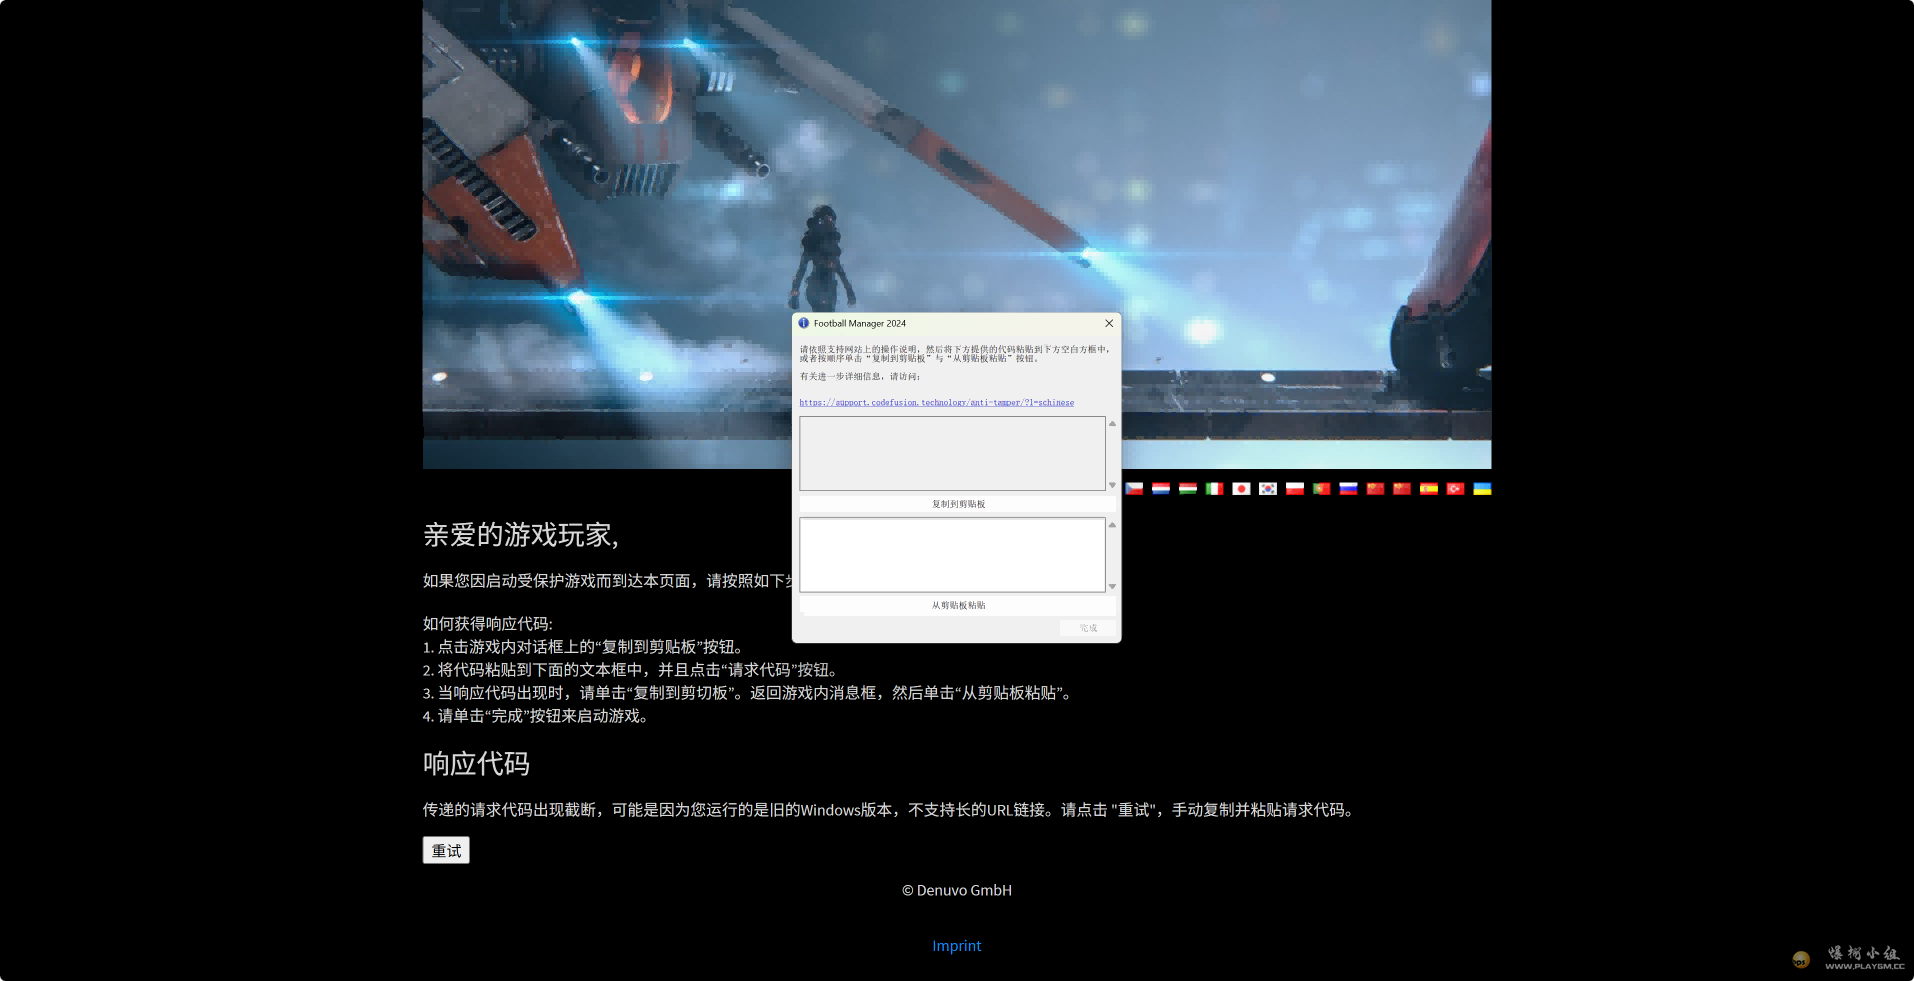Click step 3 about 复制到剪切板
Screen dimensions: 1914x981
pos(750,693)
